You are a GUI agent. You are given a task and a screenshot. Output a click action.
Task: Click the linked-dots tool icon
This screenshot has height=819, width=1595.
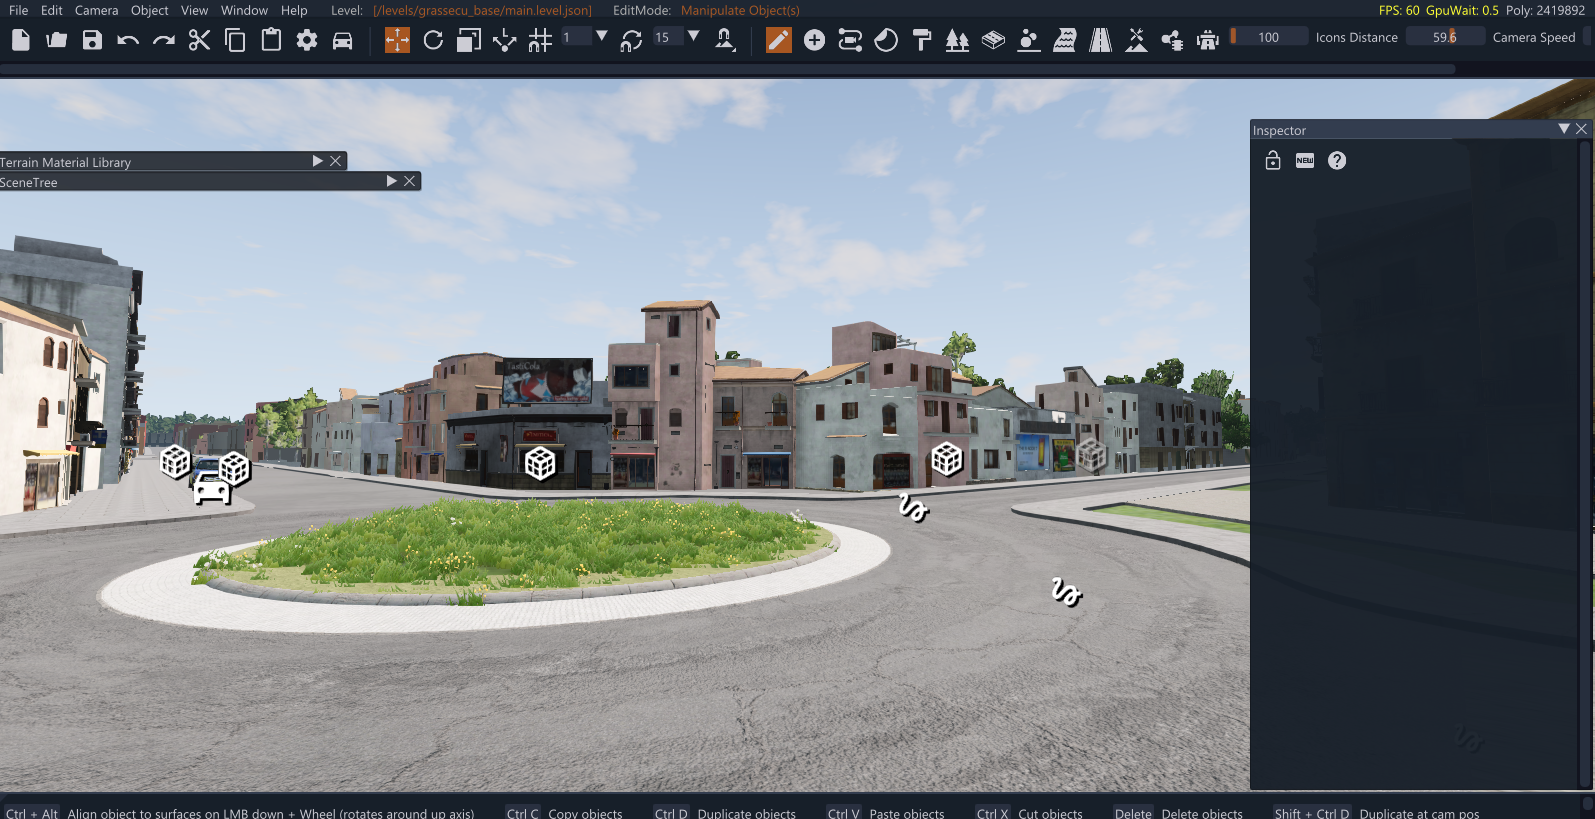1172,40
